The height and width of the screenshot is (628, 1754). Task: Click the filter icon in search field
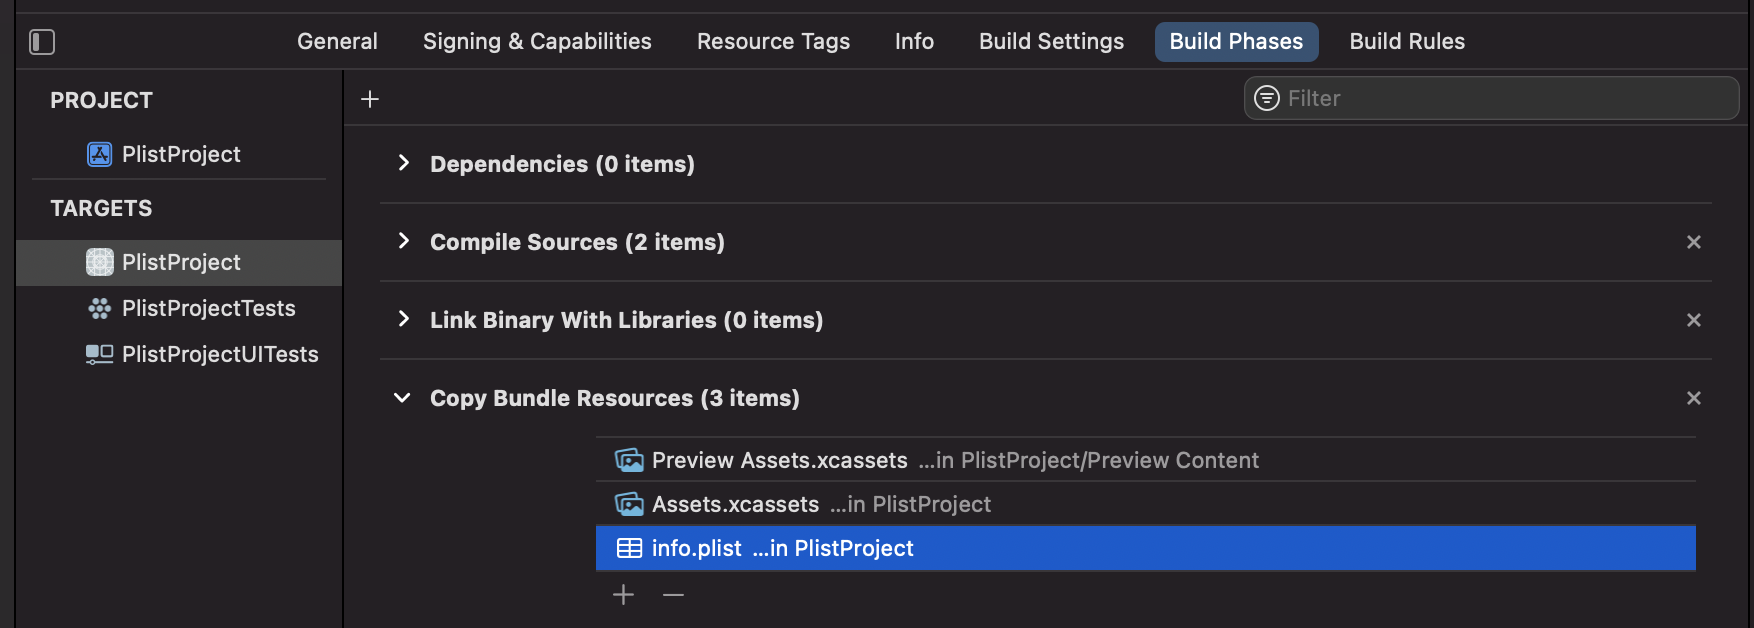[1267, 98]
